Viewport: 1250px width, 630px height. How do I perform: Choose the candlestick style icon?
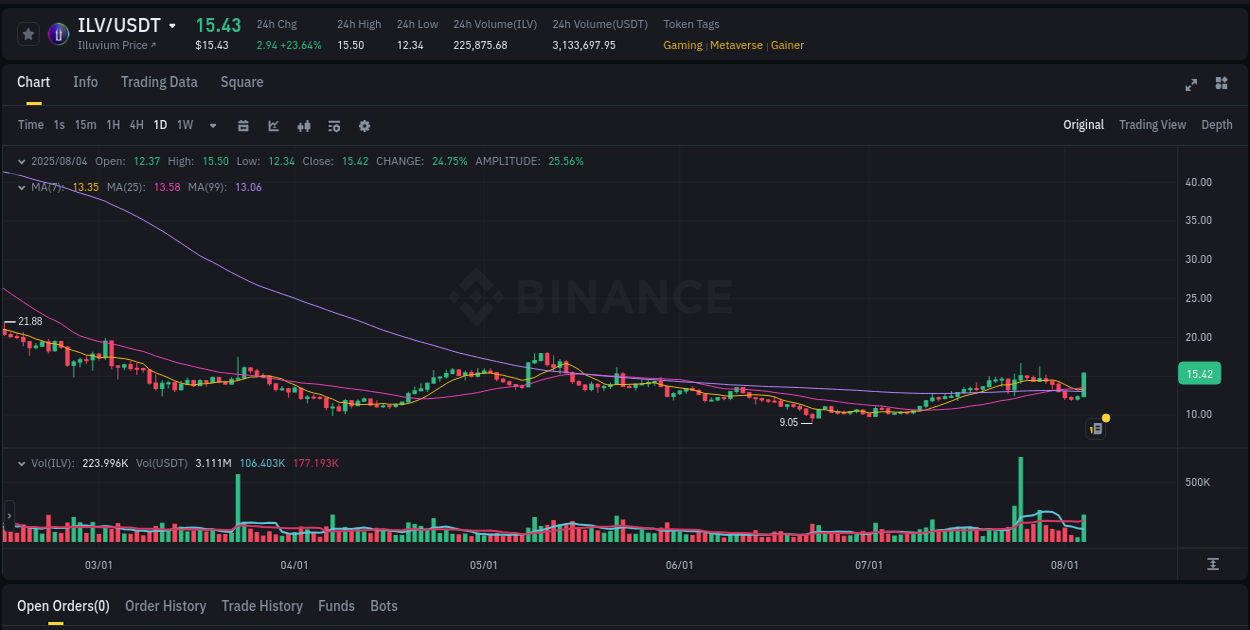coord(303,126)
